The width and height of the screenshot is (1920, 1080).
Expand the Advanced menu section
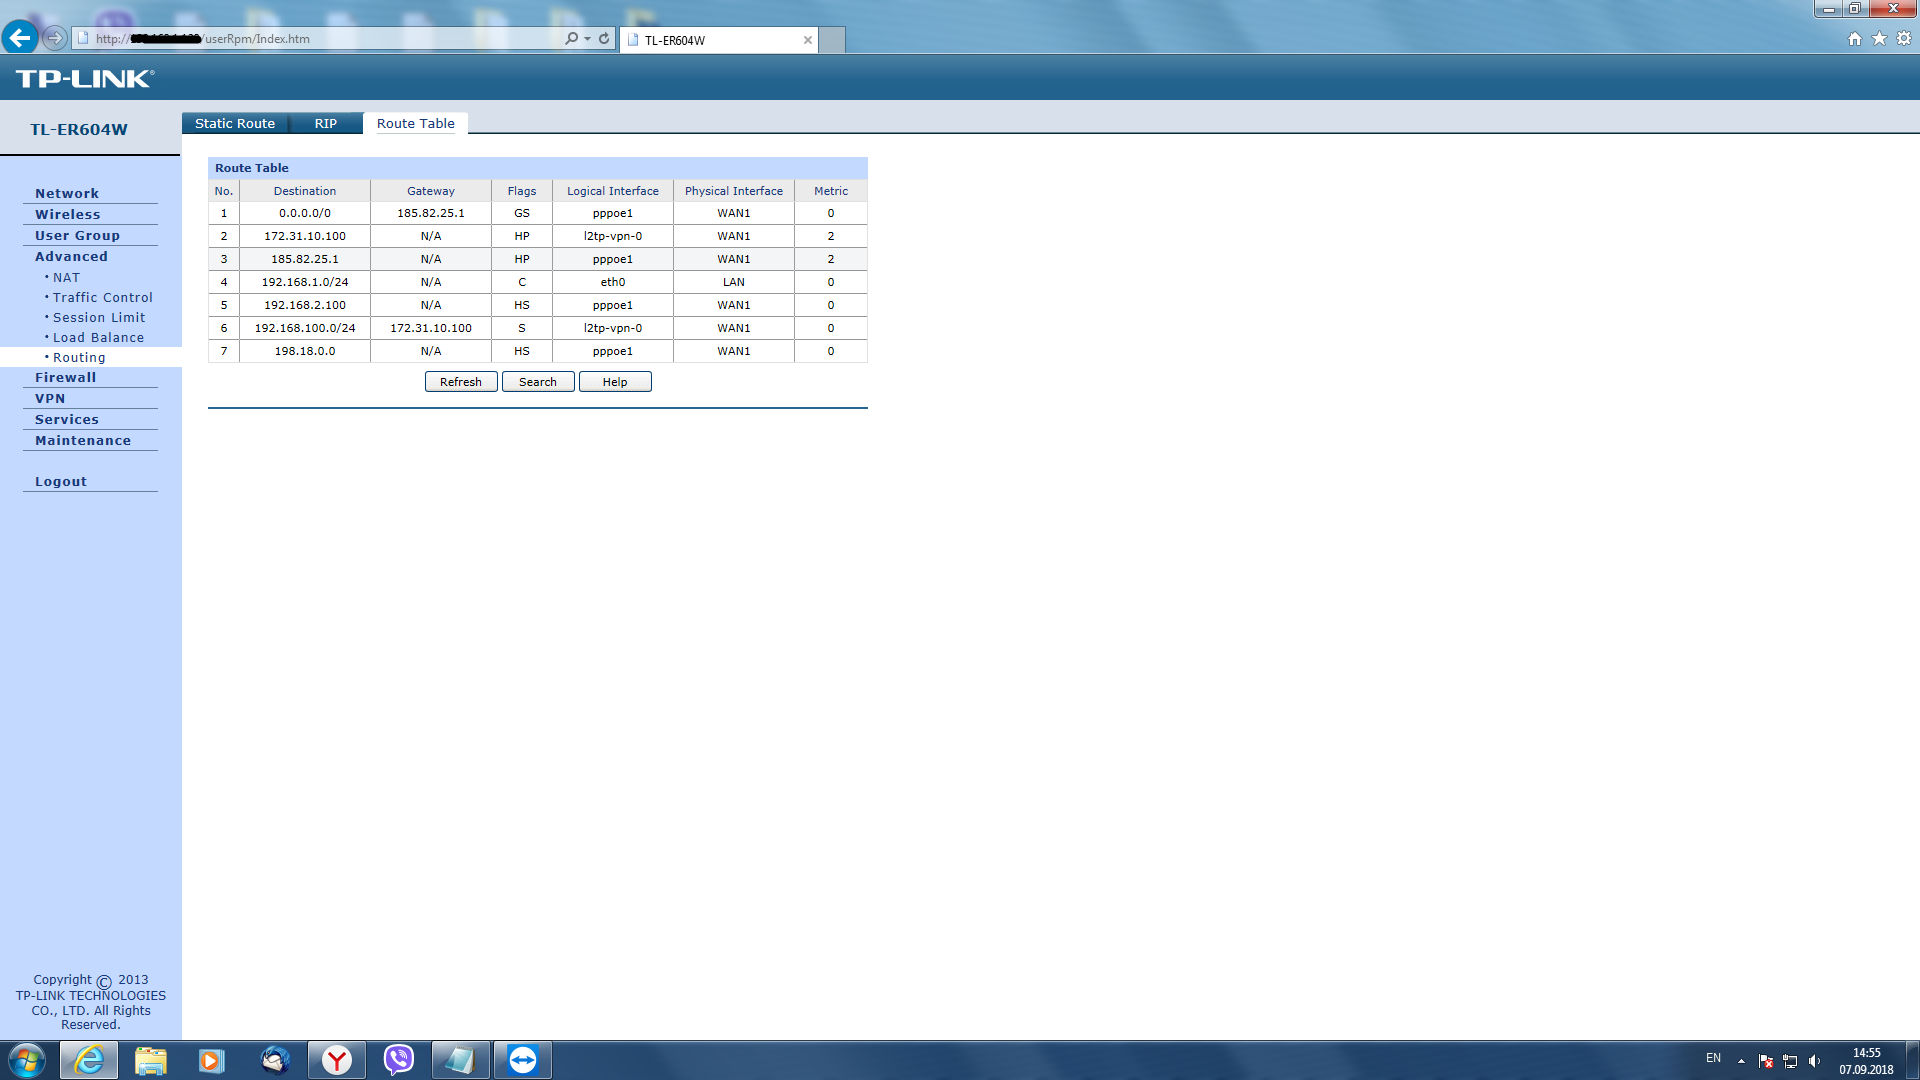(x=71, y=256)
